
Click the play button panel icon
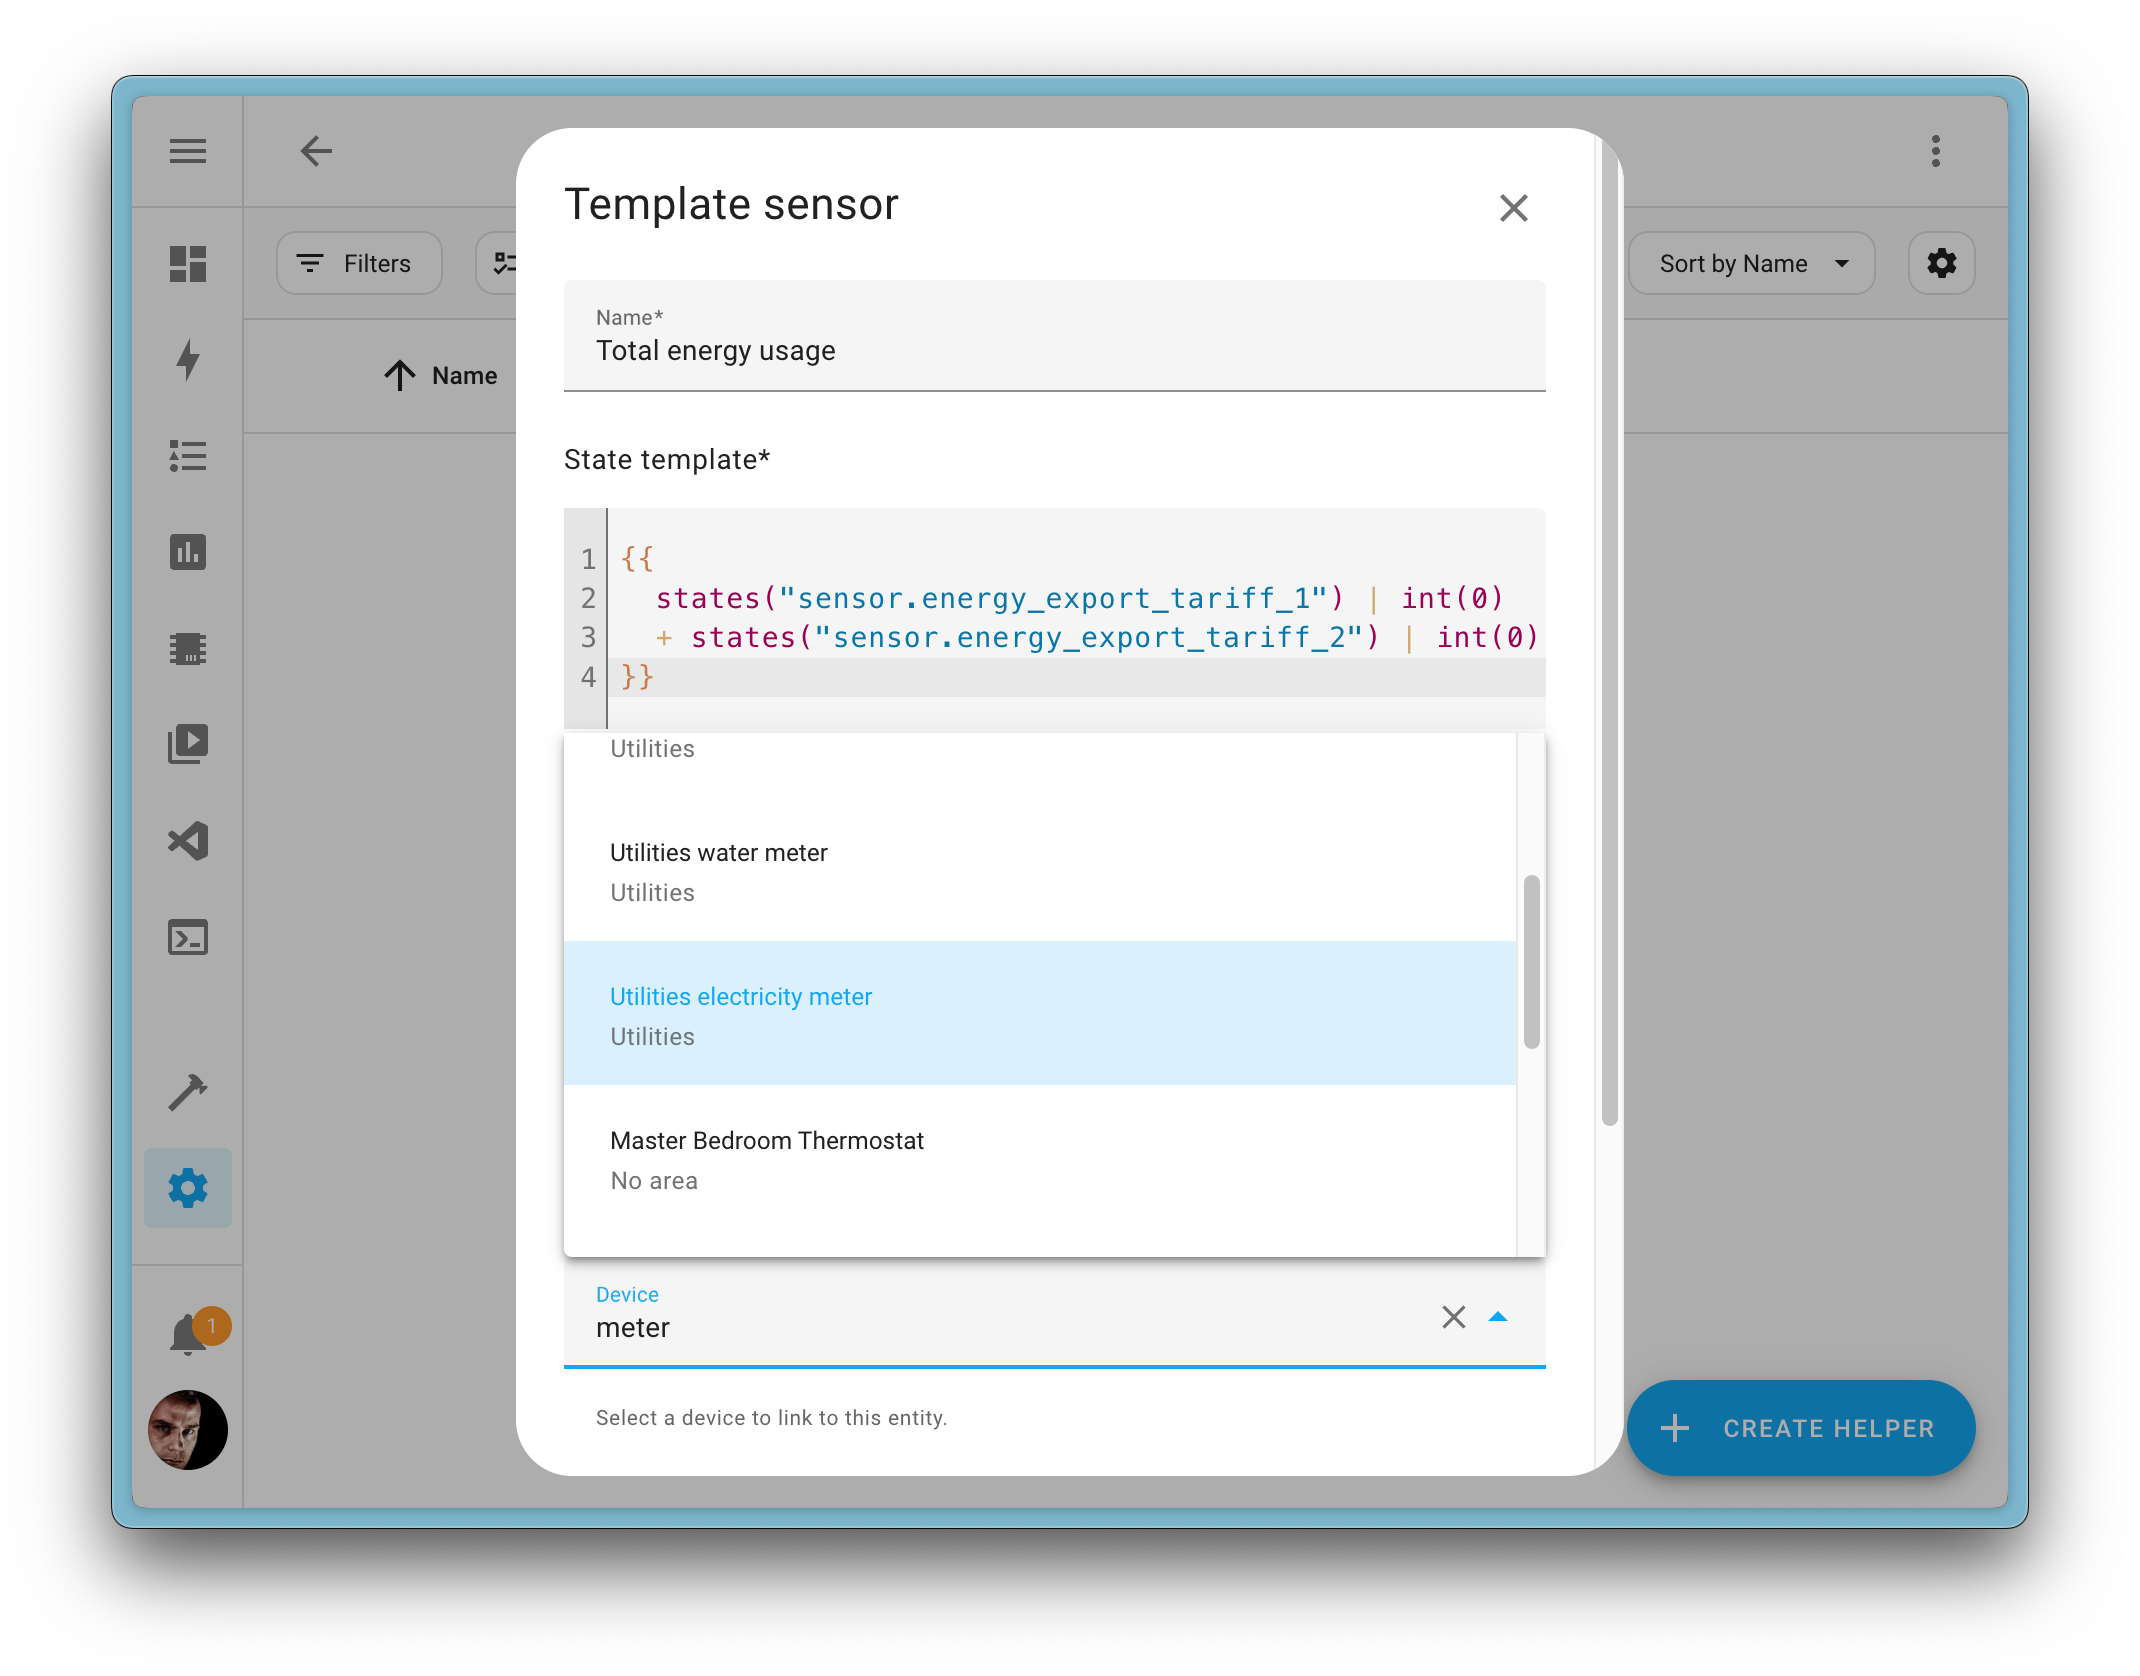189,743
